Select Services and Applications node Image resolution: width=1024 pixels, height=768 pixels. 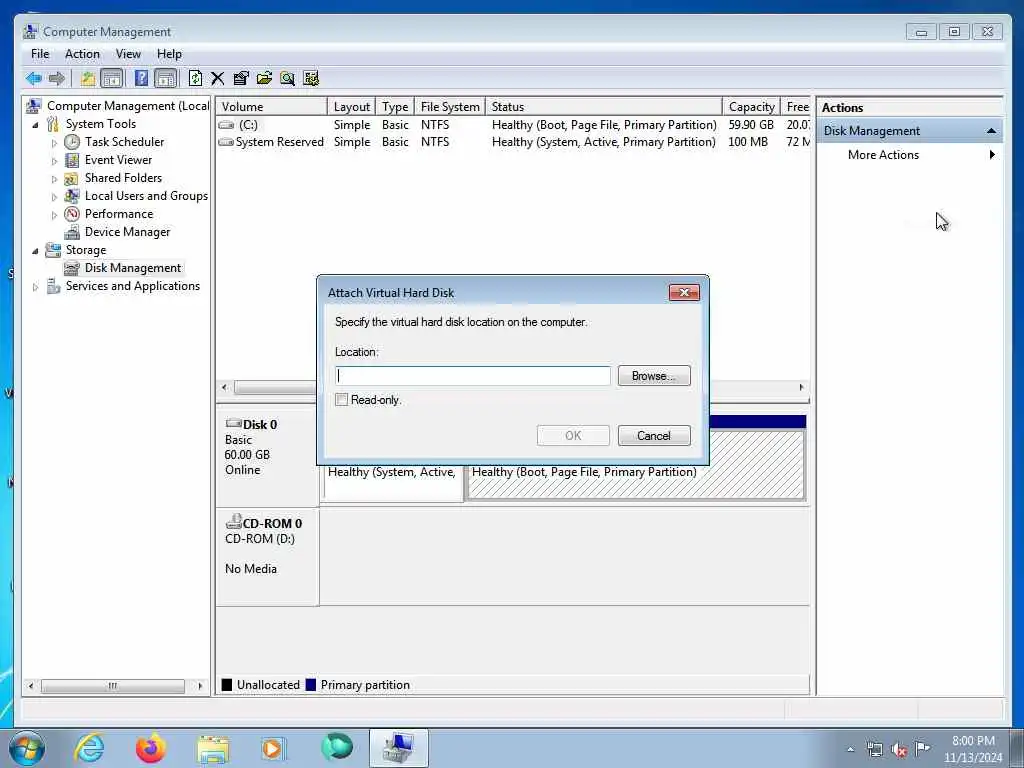[133, 286]
